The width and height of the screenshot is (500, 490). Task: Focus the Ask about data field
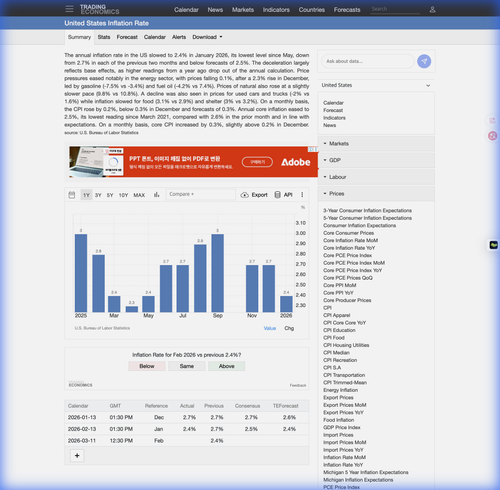point(368,61)
